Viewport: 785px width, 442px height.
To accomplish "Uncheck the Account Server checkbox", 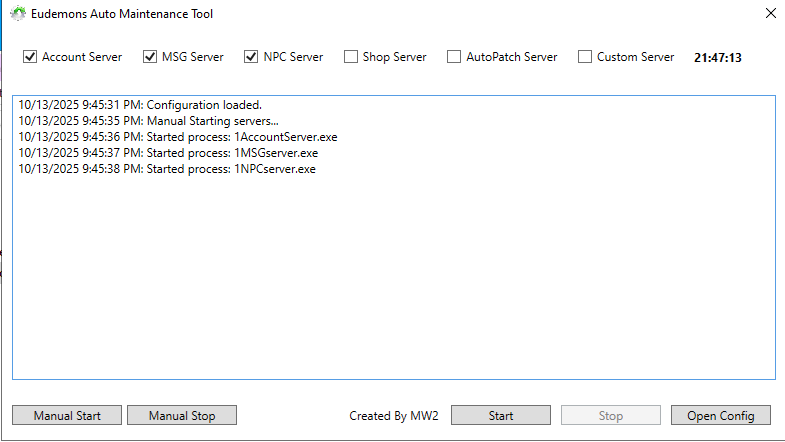I will pos(30,57).
